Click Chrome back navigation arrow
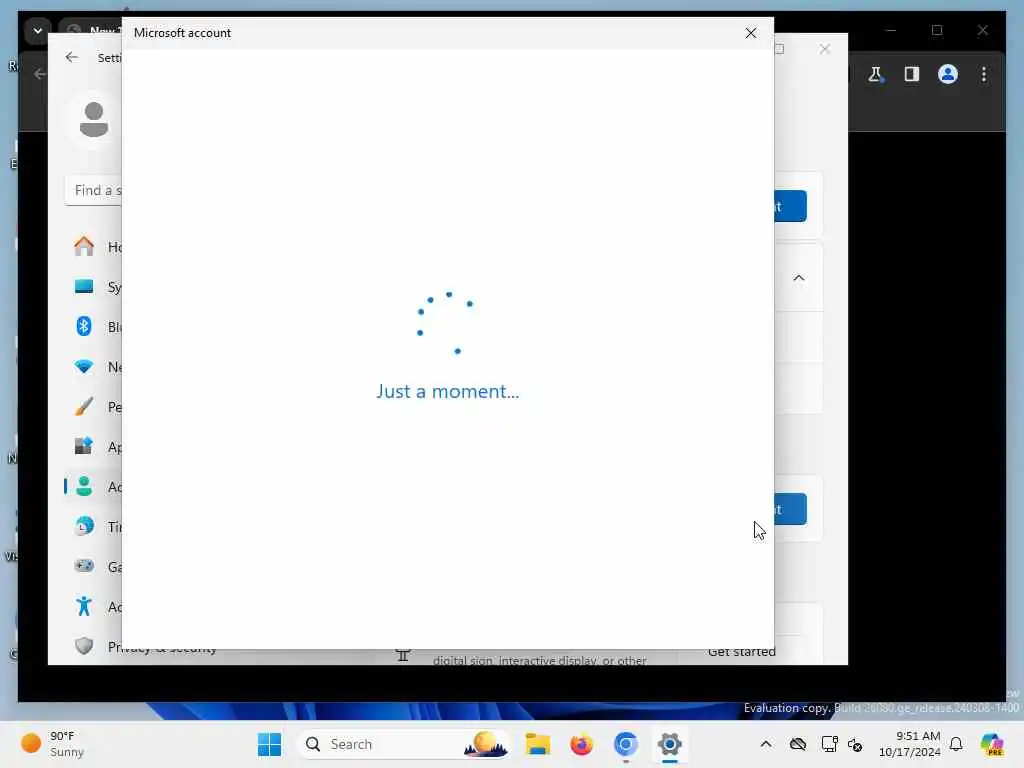This screenshot has height=768, width=1024. coord(39,74)
